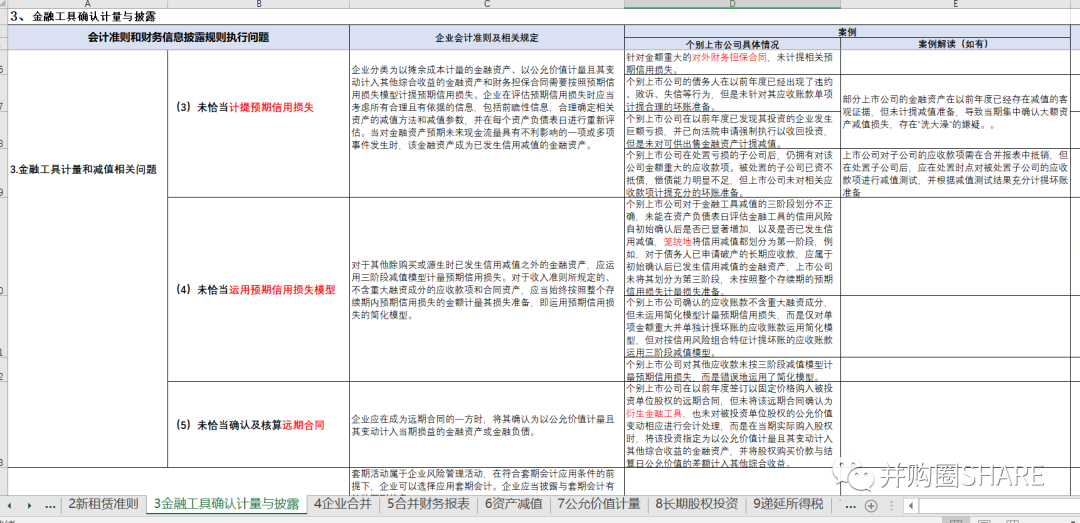Select the 案例 header cell
1080x523 pixels.
(x=847, y=32)
